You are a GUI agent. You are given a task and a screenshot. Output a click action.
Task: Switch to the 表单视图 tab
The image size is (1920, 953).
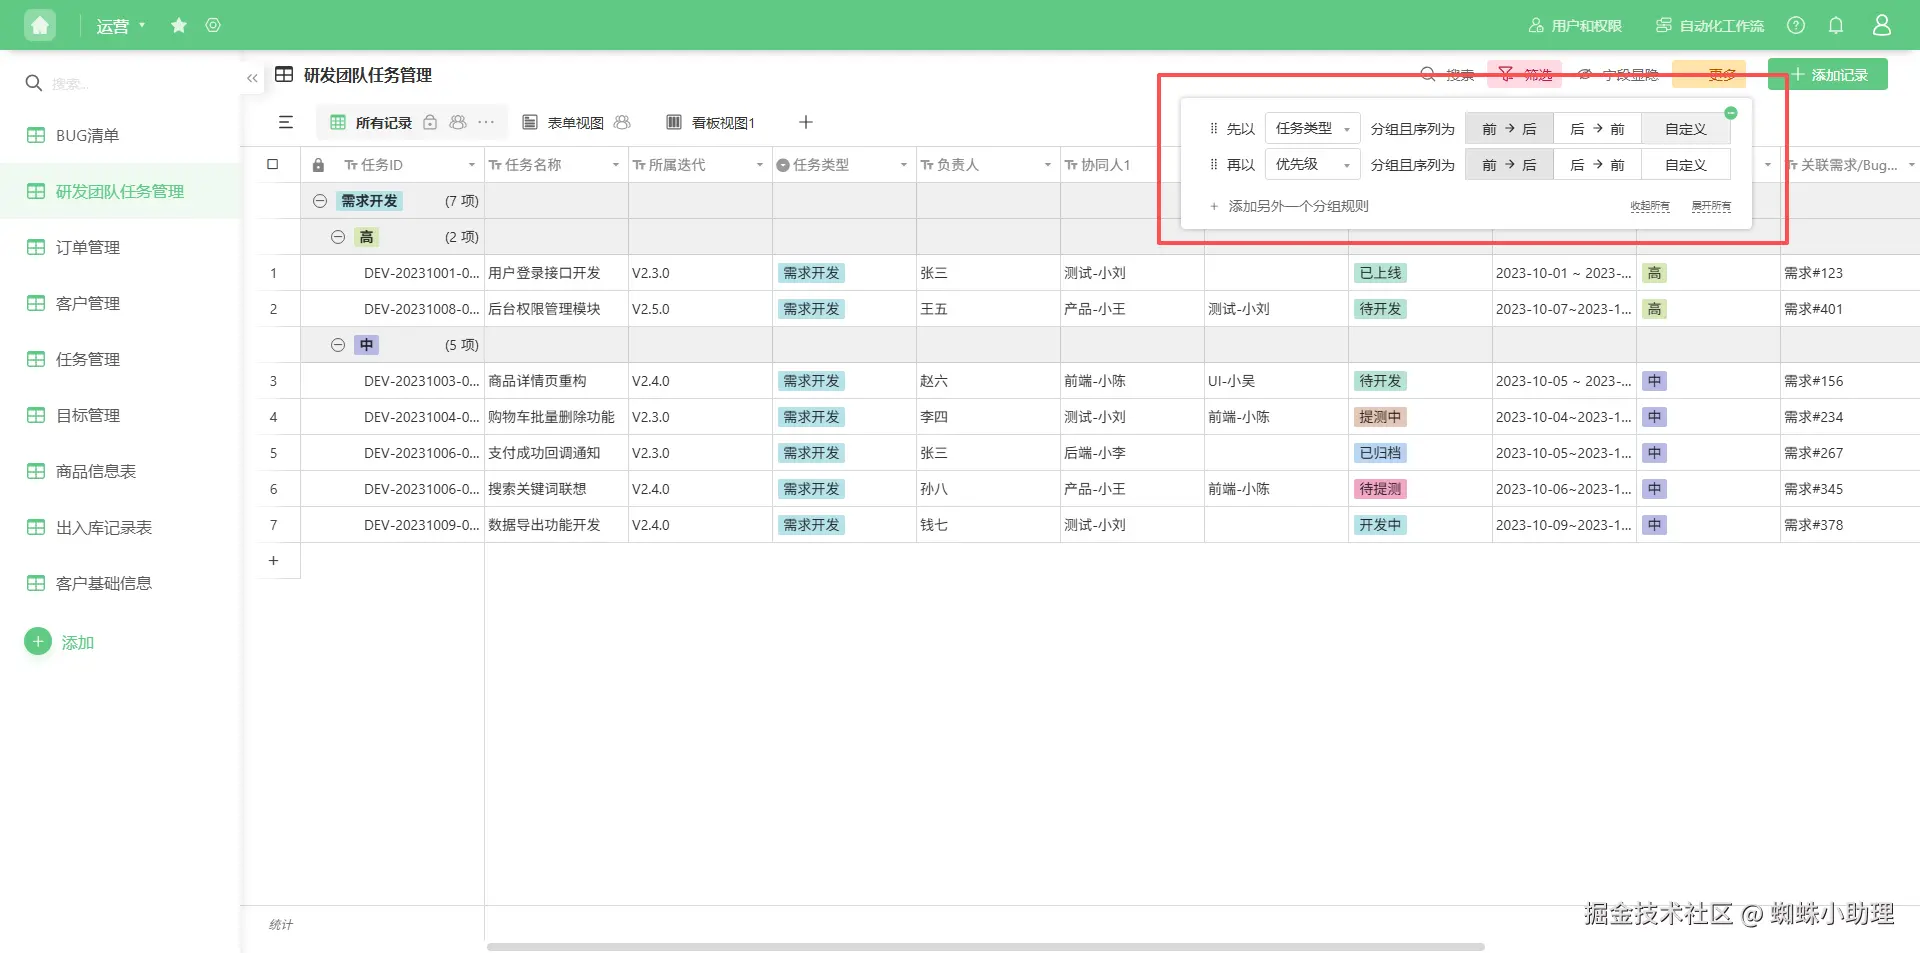pyautogui.click(x=576, y=122)
